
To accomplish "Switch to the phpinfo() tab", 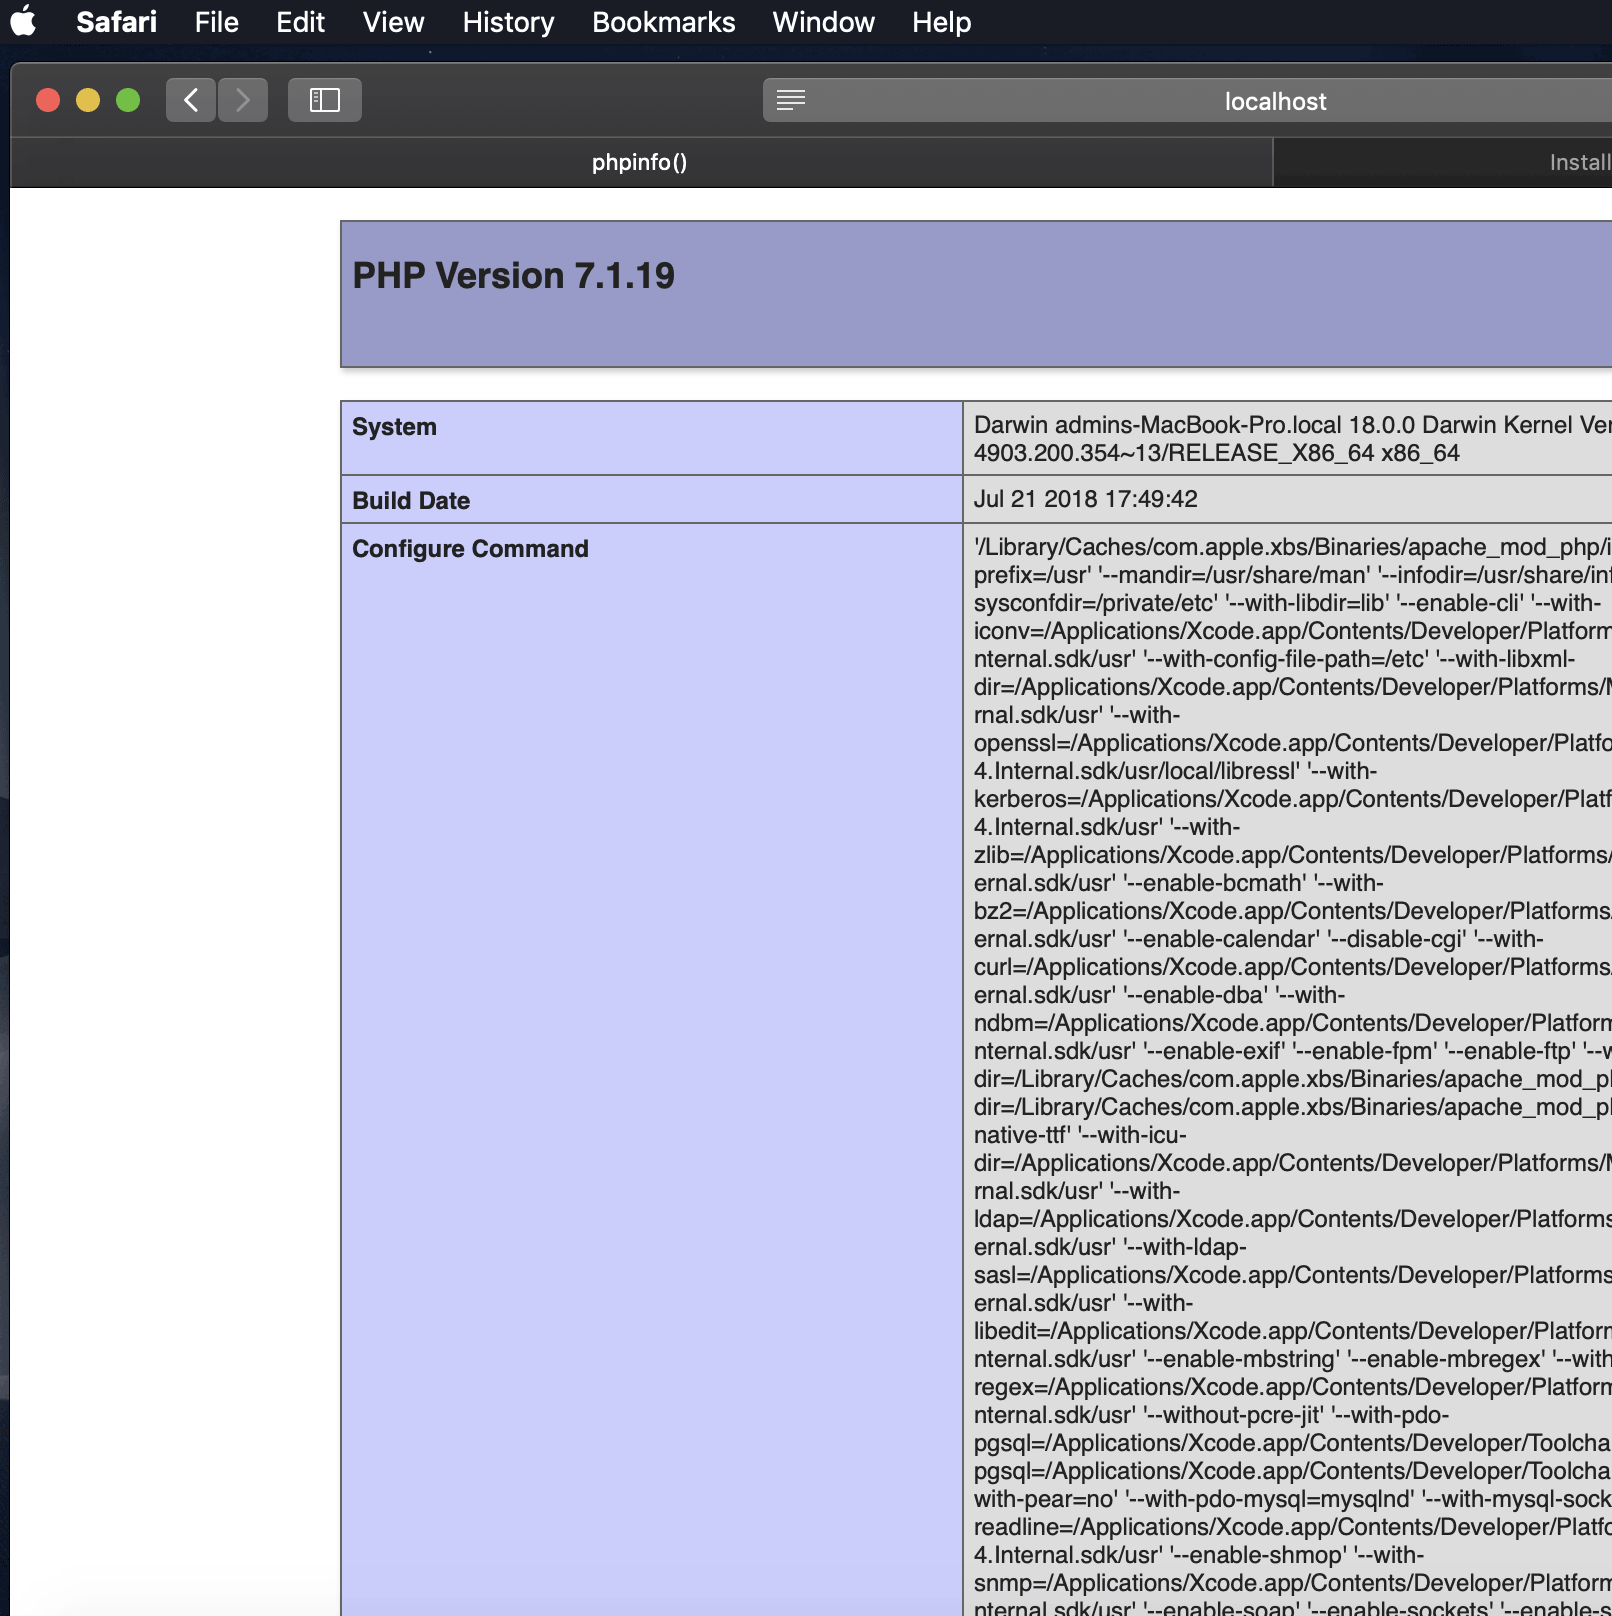I will pos(638,162).
